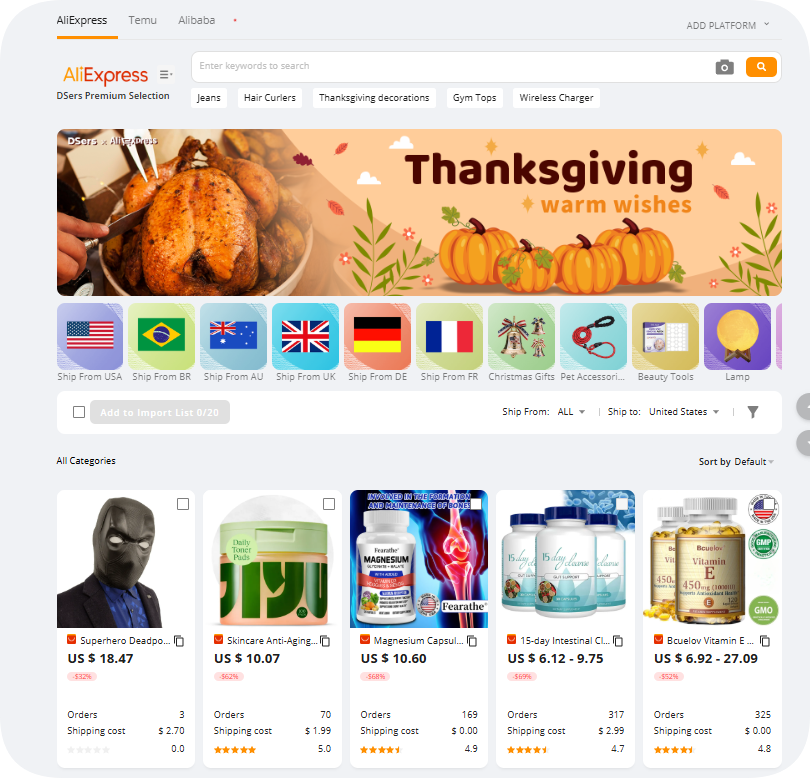Click the orange search magnifier button
This screenshot has height=778, width=810.
click(x=761, y=67)
